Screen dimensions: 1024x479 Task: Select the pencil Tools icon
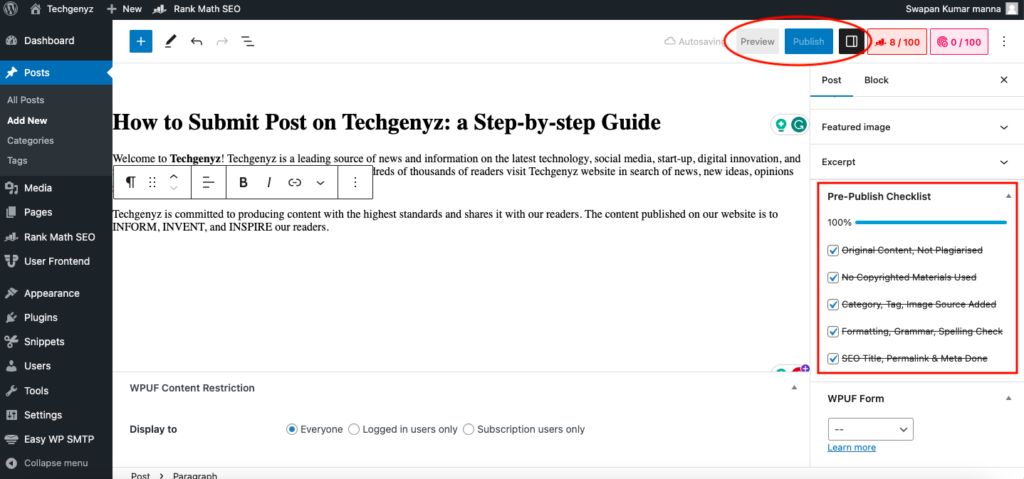pyautogui.click(x=170, y=41)
